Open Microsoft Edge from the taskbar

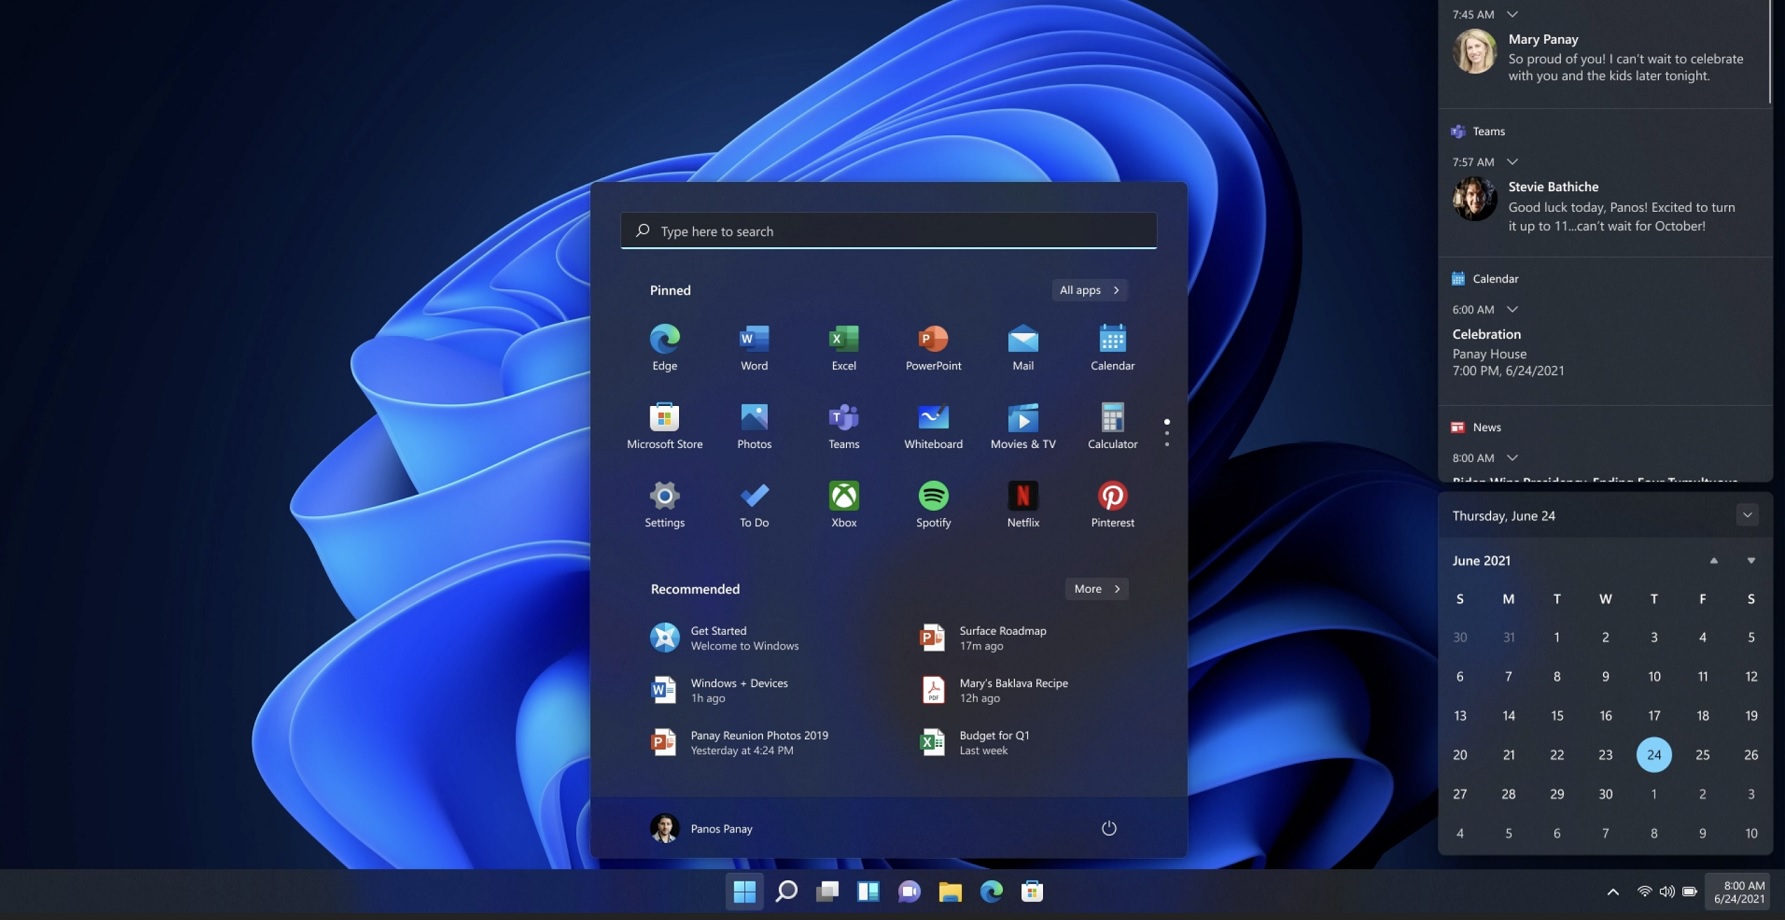[991, 891]
